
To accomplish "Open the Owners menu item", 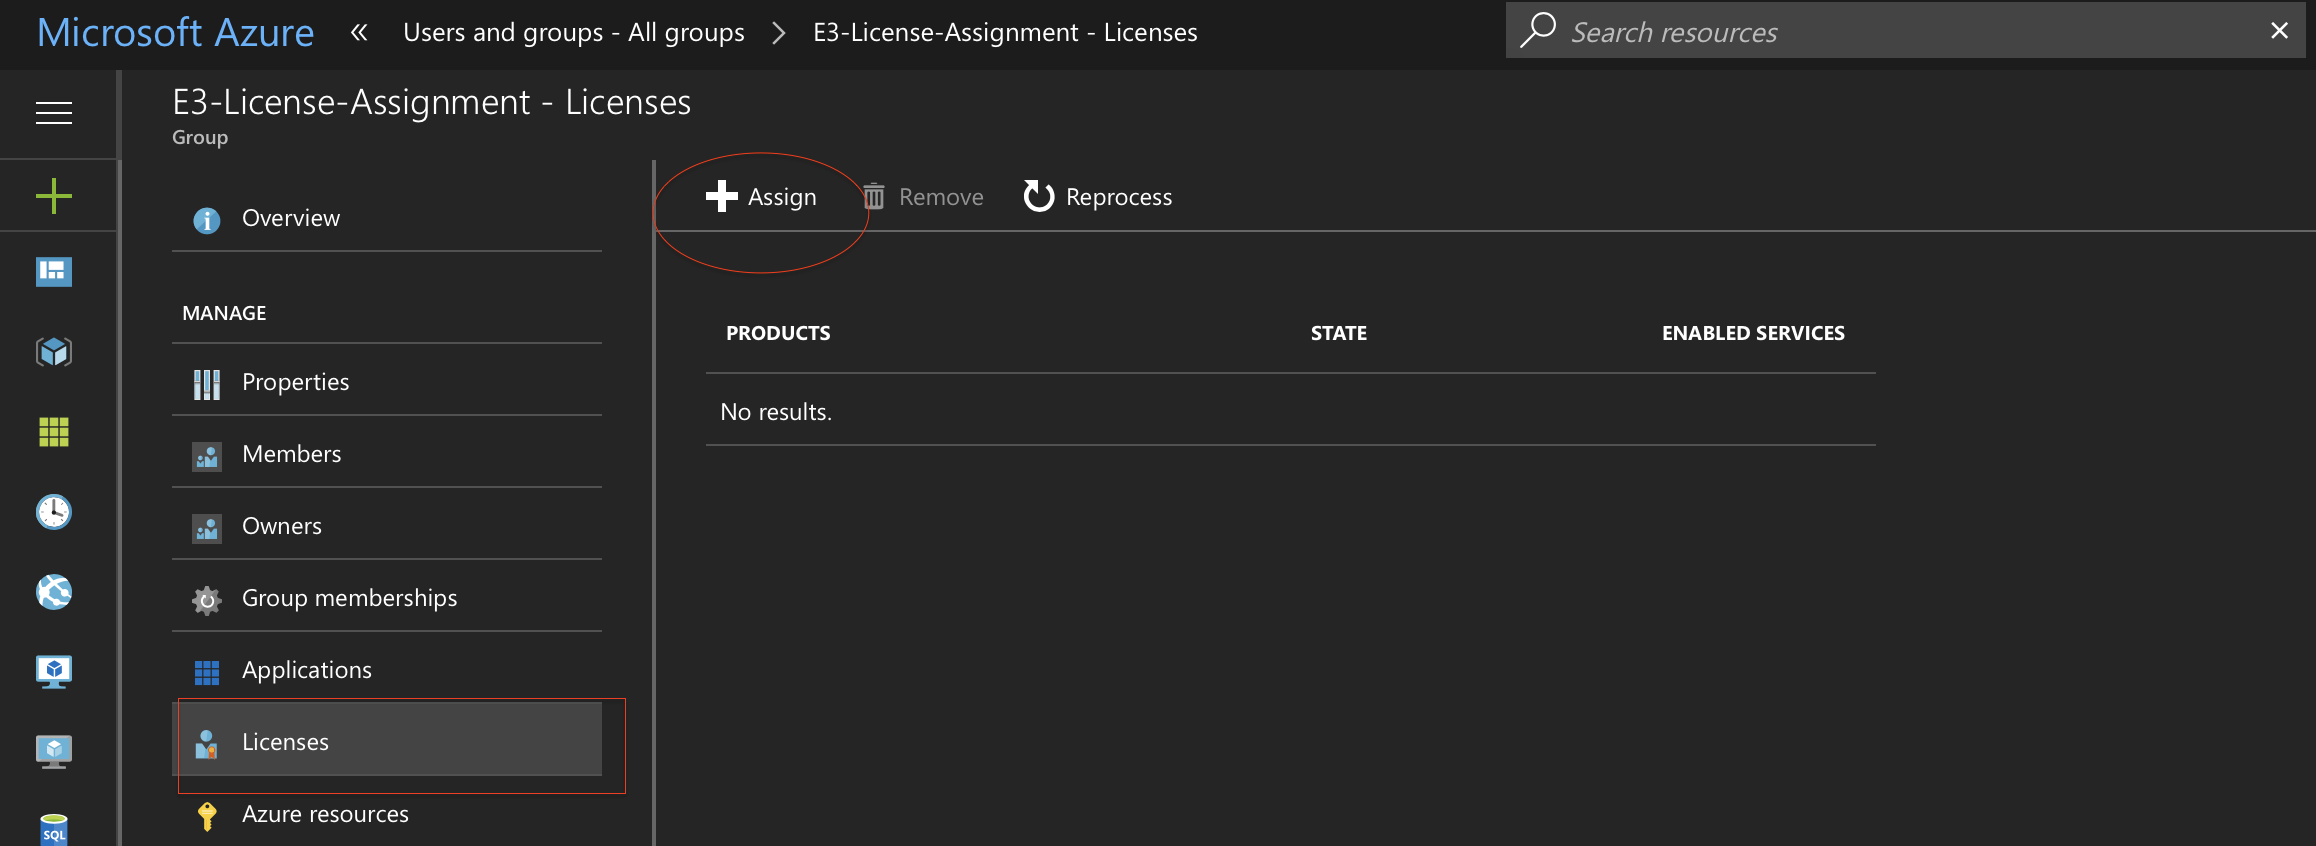I will tap(387, 526).
